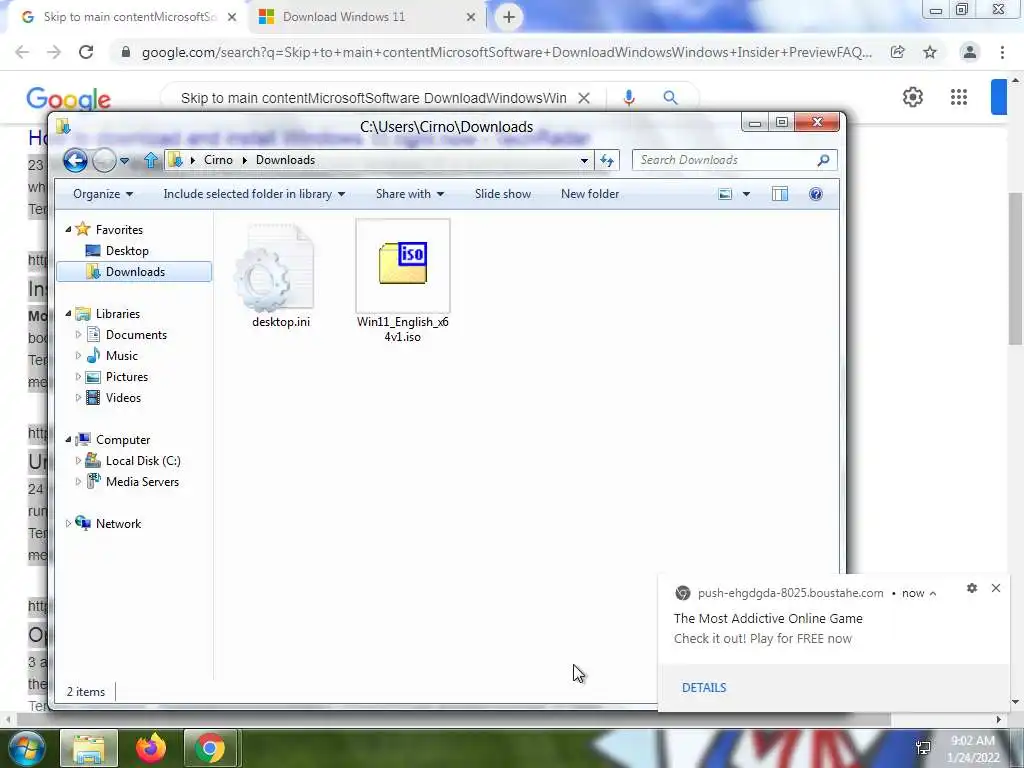Open notification settings gear
The width and height of the screenshot is (1024, 768).
(x=972, y=588)
